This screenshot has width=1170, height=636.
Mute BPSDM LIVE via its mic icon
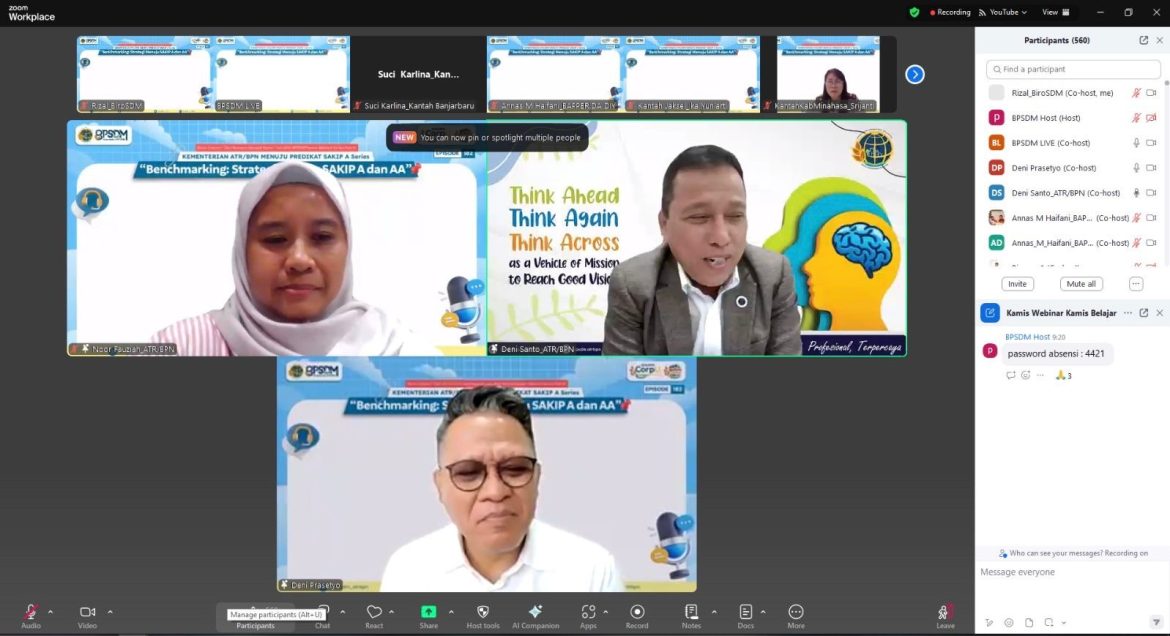(1136, 143)
